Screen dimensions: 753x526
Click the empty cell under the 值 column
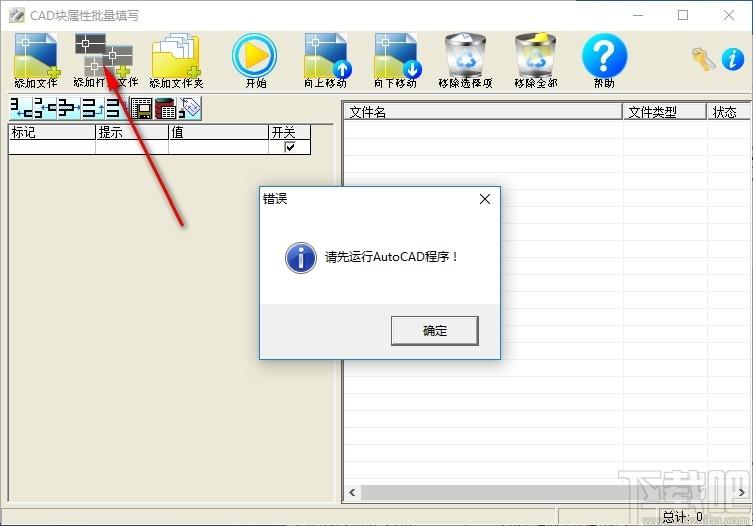pos(219,147)
